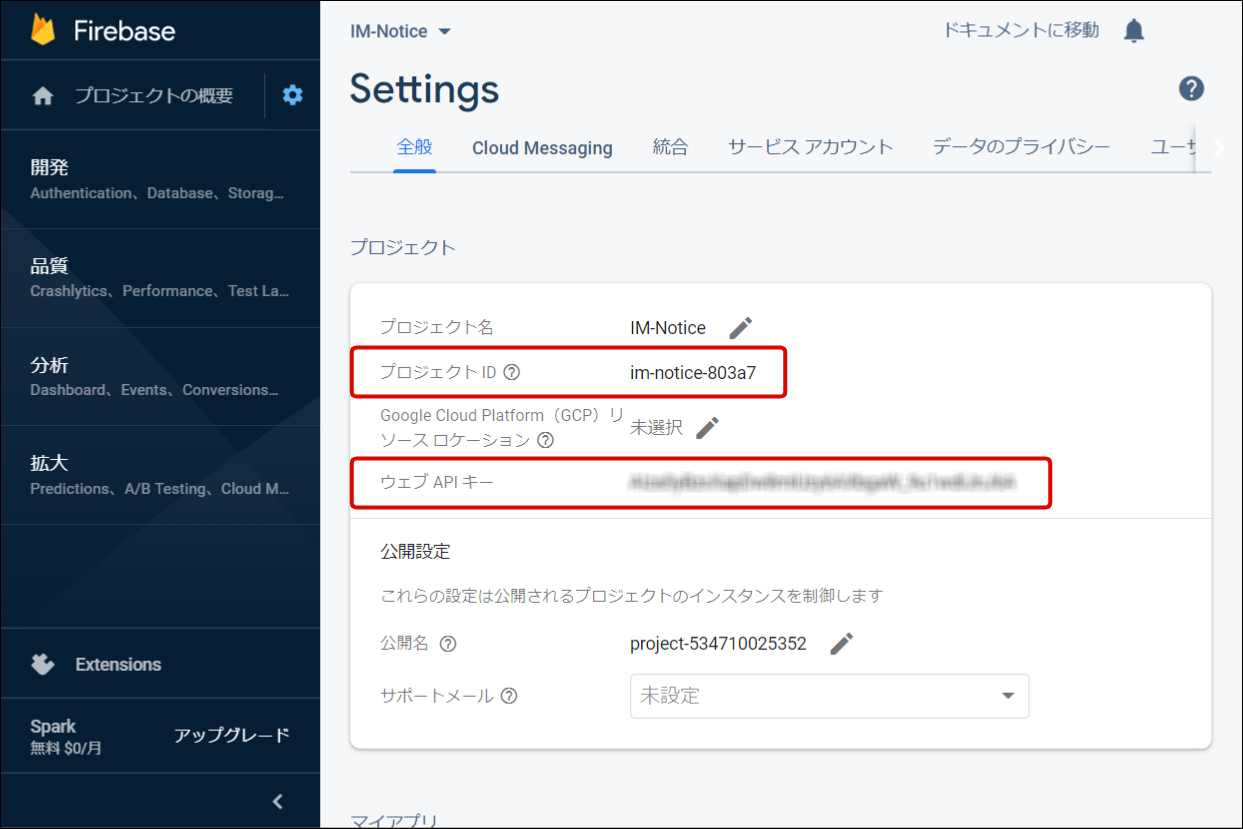Expand the 開発 section
Viewport: 1243px width, 829px height.
[160, 179]
